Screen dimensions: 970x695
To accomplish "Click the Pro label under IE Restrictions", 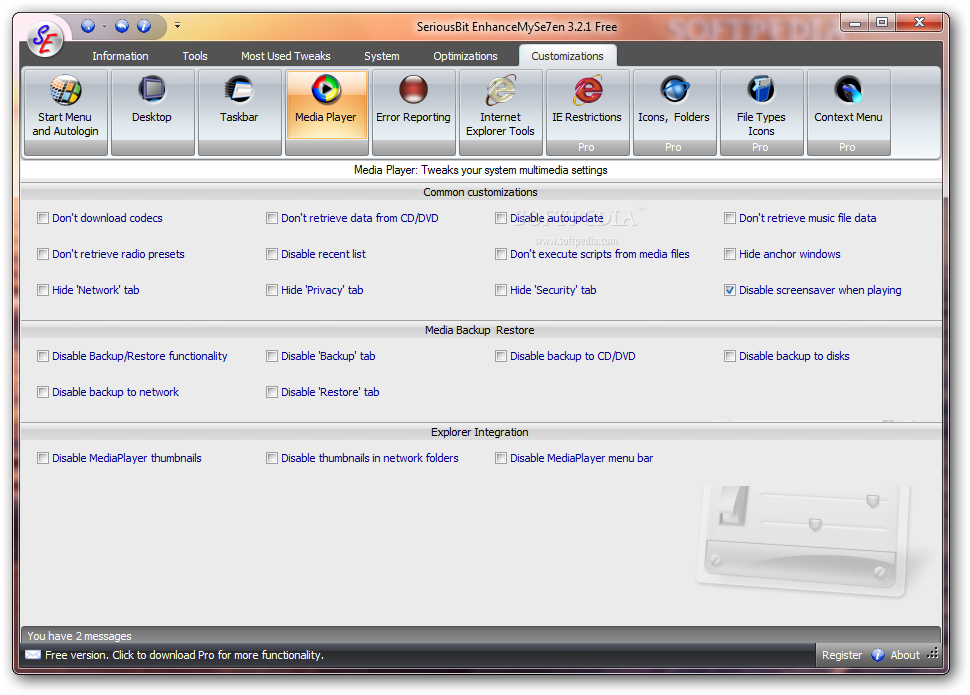I will click(586, 147).
